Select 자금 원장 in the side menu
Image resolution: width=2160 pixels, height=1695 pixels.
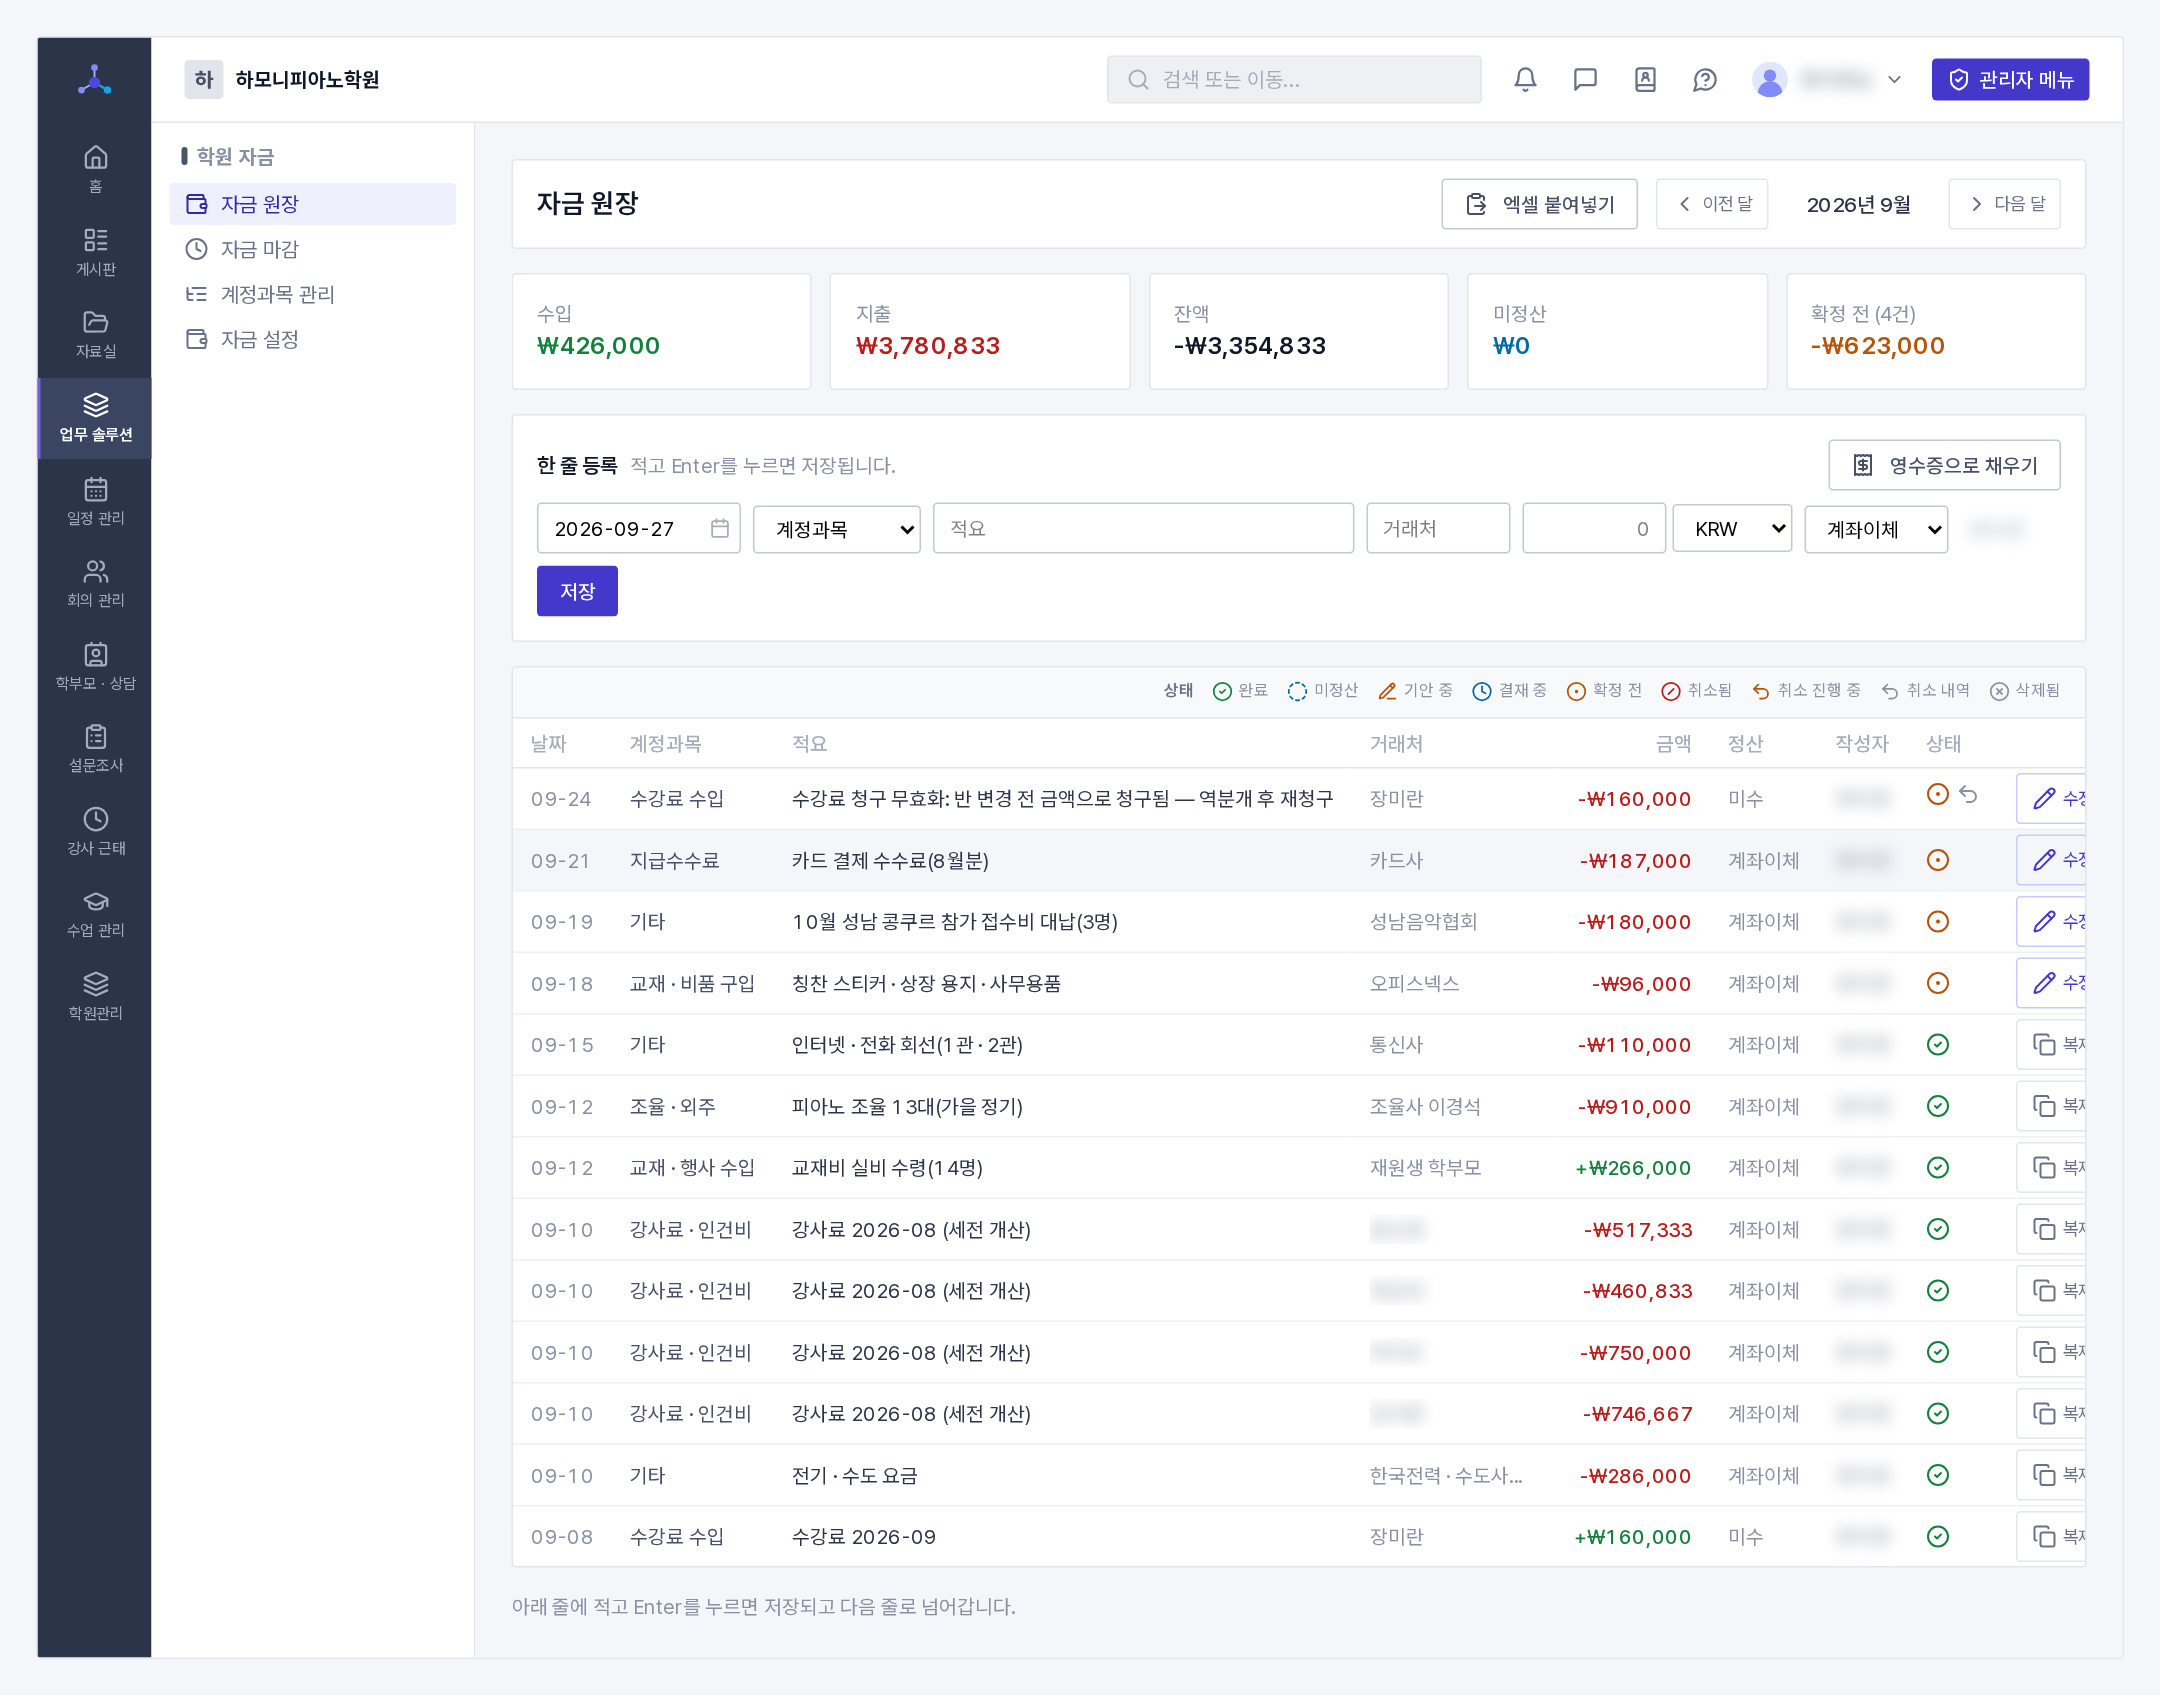[313, 204]
